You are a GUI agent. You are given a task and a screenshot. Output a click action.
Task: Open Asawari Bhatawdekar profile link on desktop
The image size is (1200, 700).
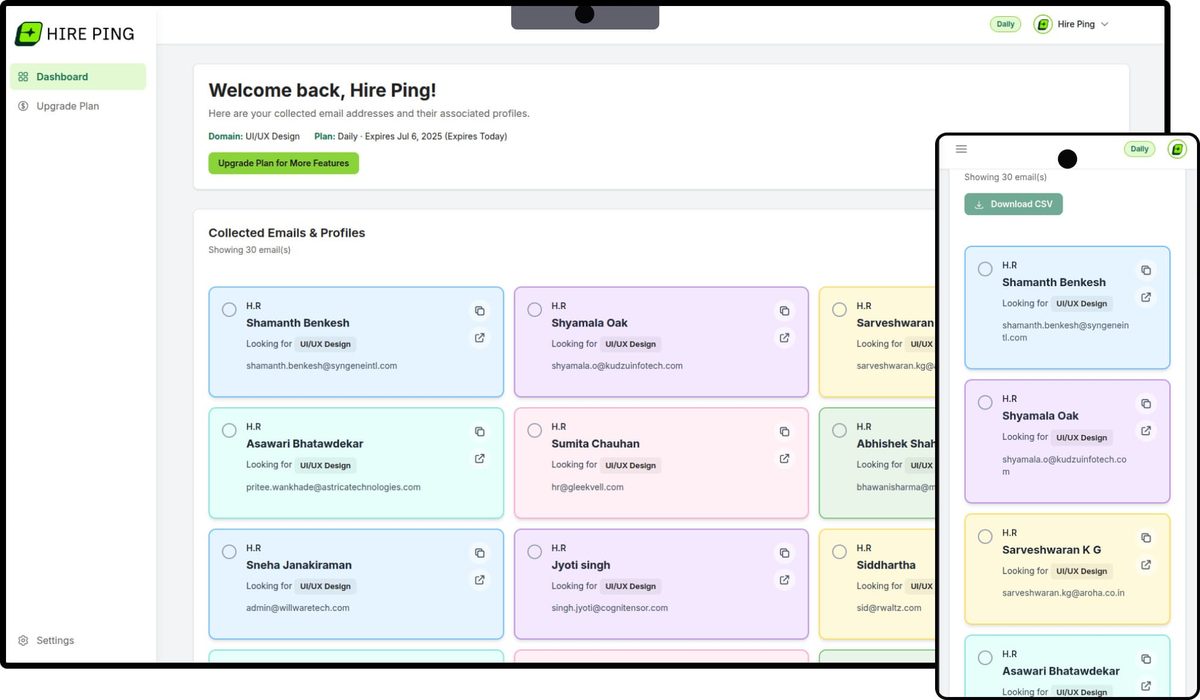479,459
